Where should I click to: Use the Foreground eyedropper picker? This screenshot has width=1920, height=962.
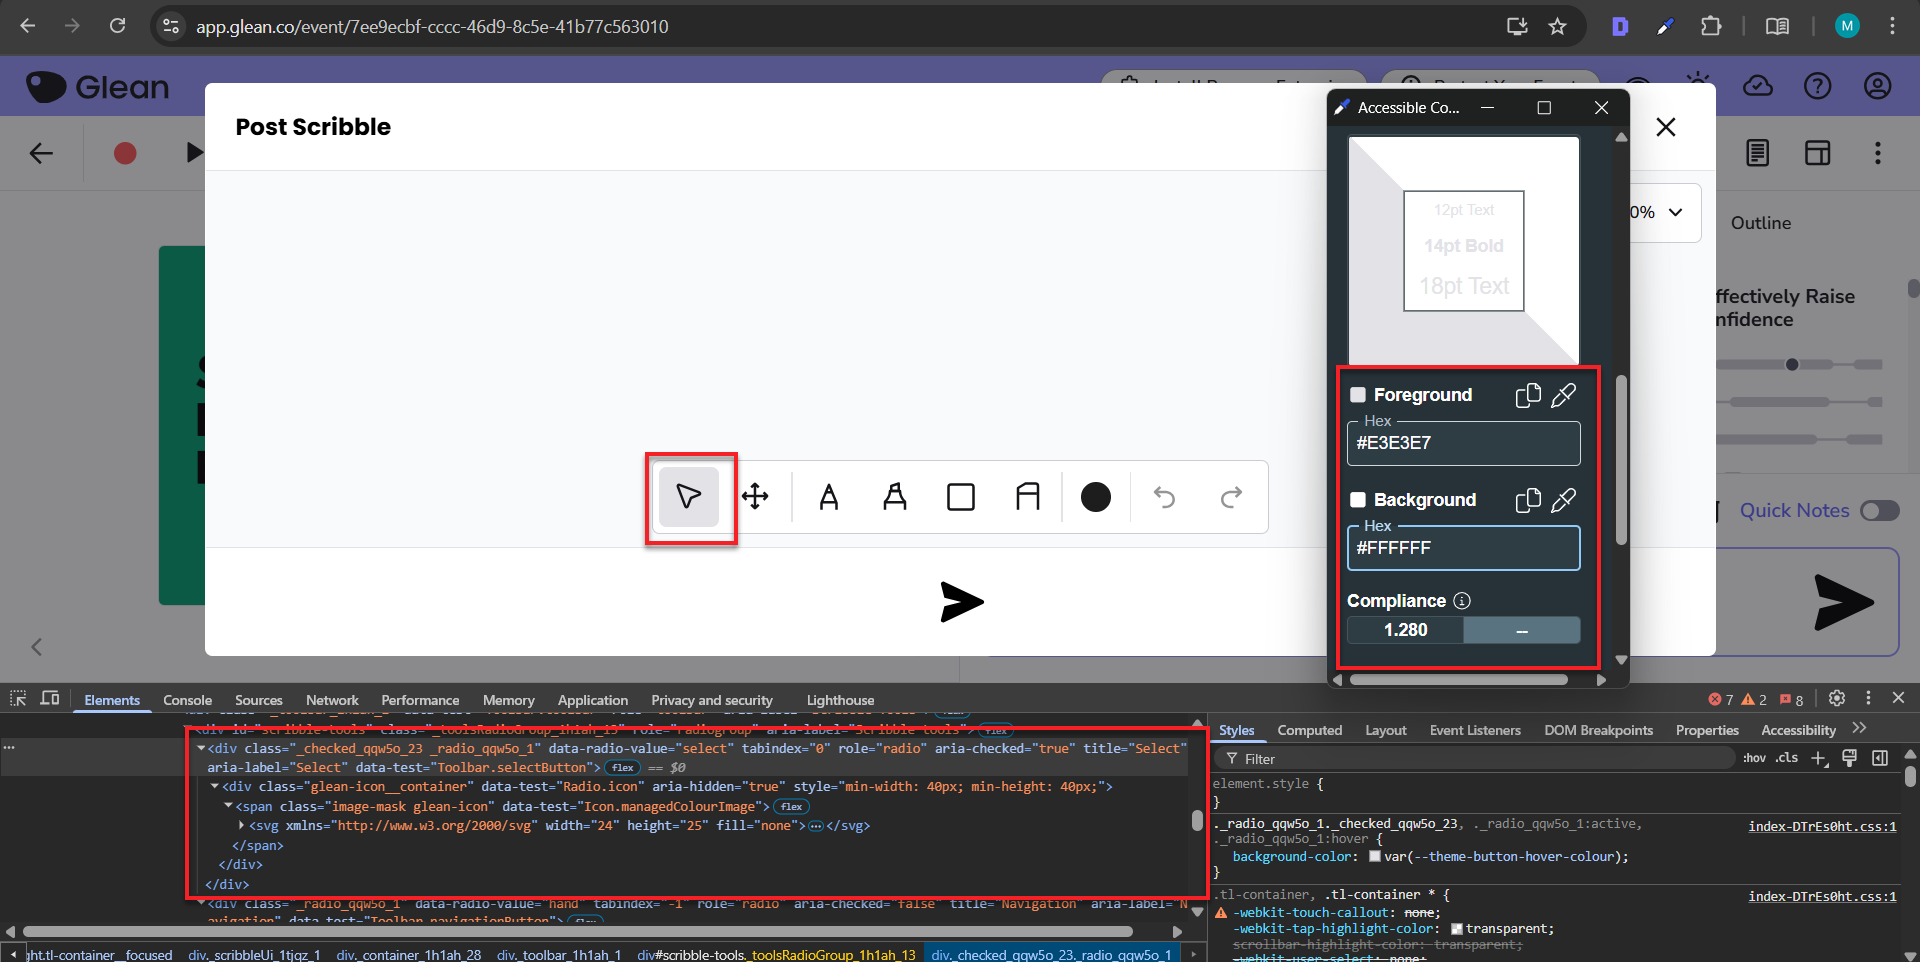point(1563,396)
